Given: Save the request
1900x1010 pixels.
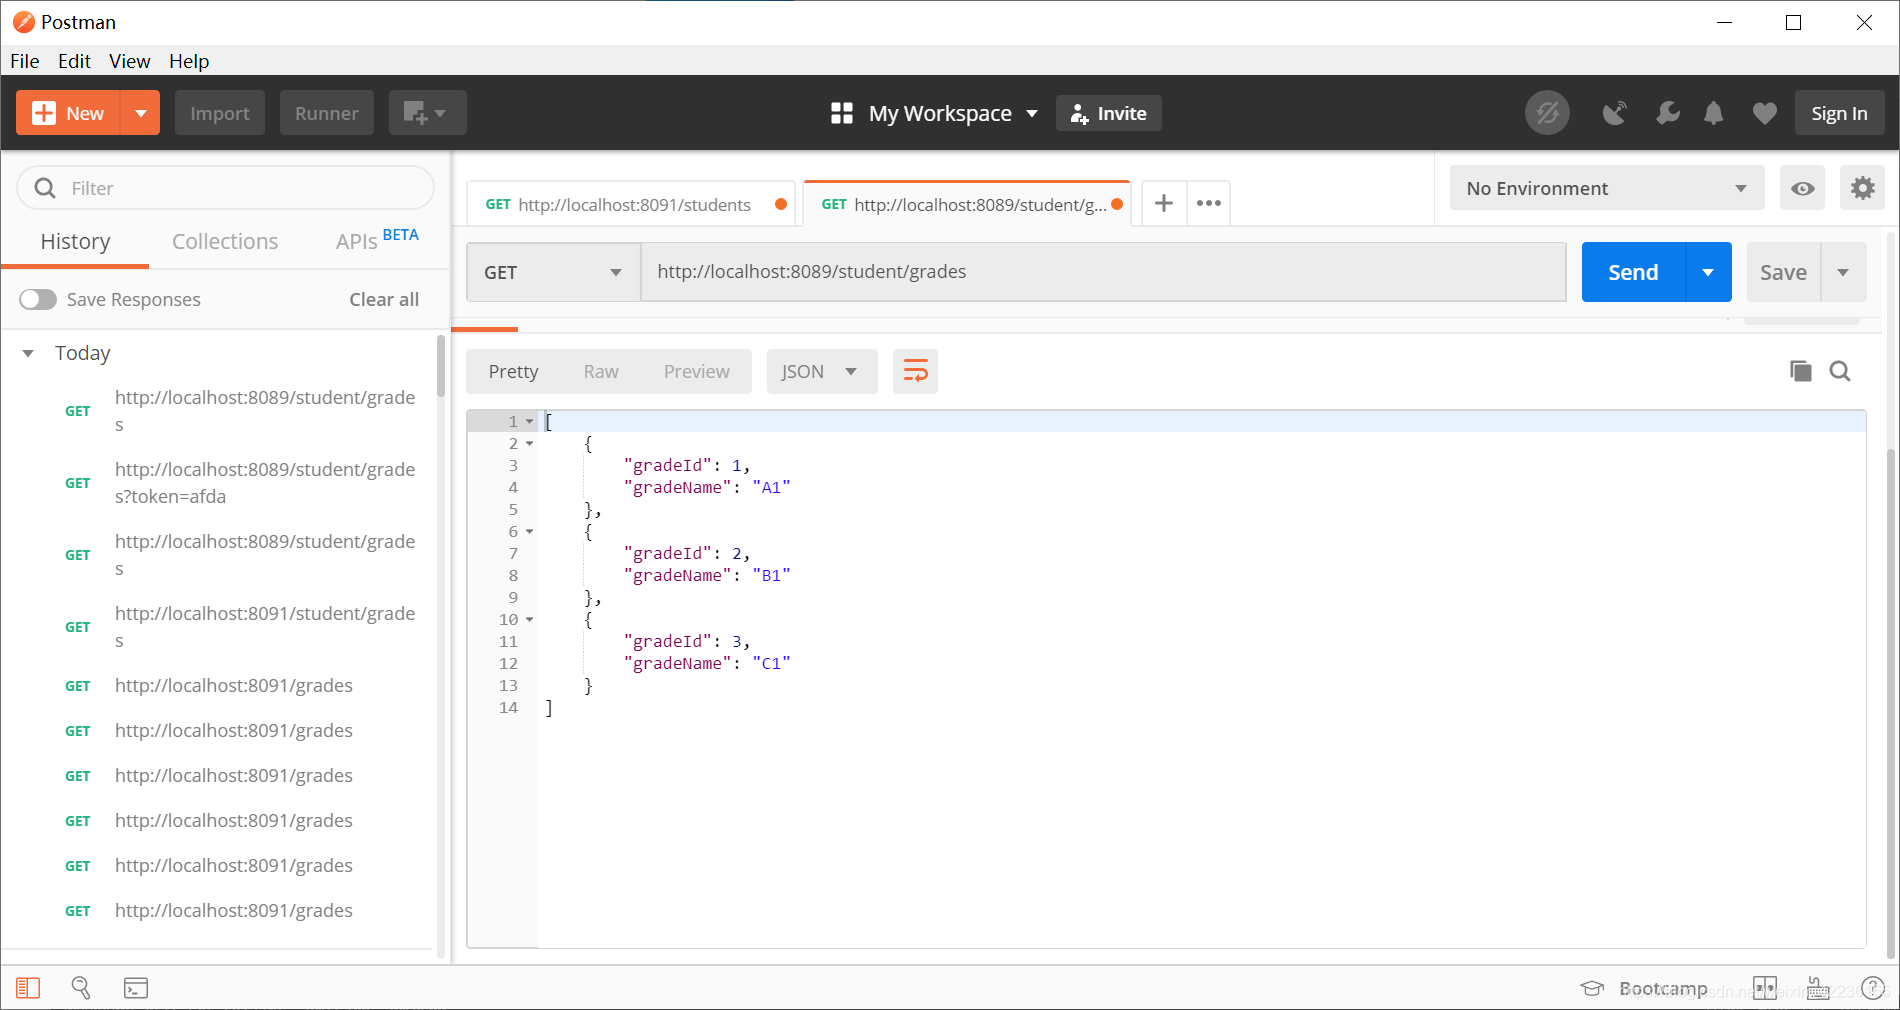Looking at the screenshot, I should pos(1783,272).
